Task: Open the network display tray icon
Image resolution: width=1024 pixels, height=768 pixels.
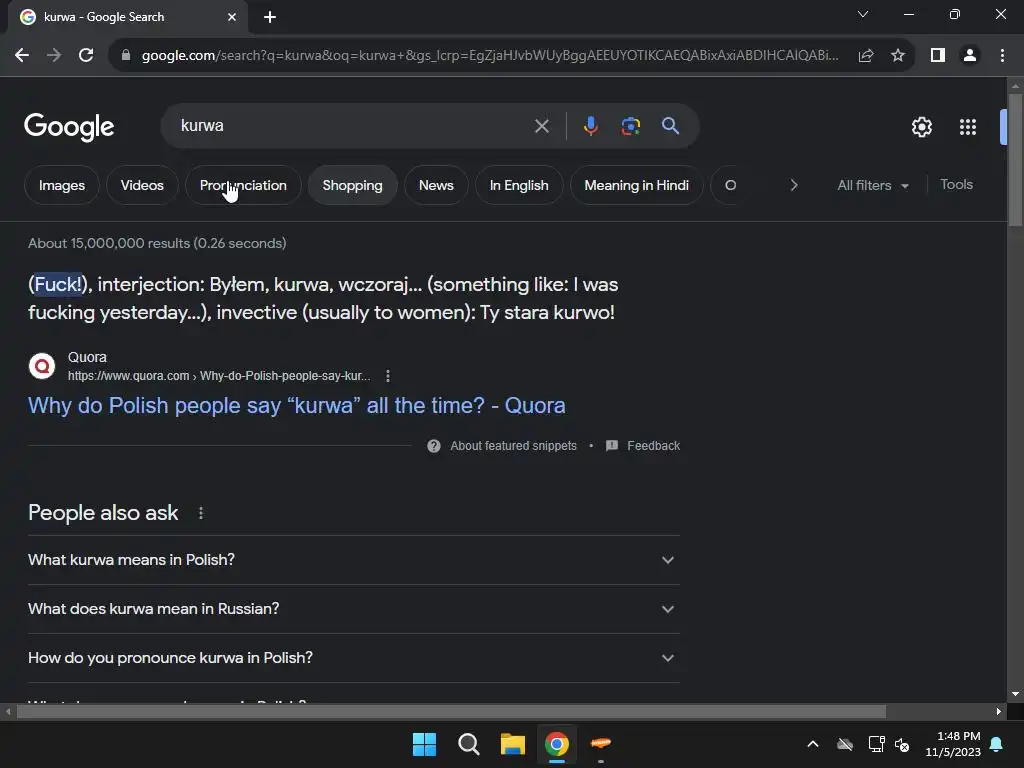Action: [876, 744]
